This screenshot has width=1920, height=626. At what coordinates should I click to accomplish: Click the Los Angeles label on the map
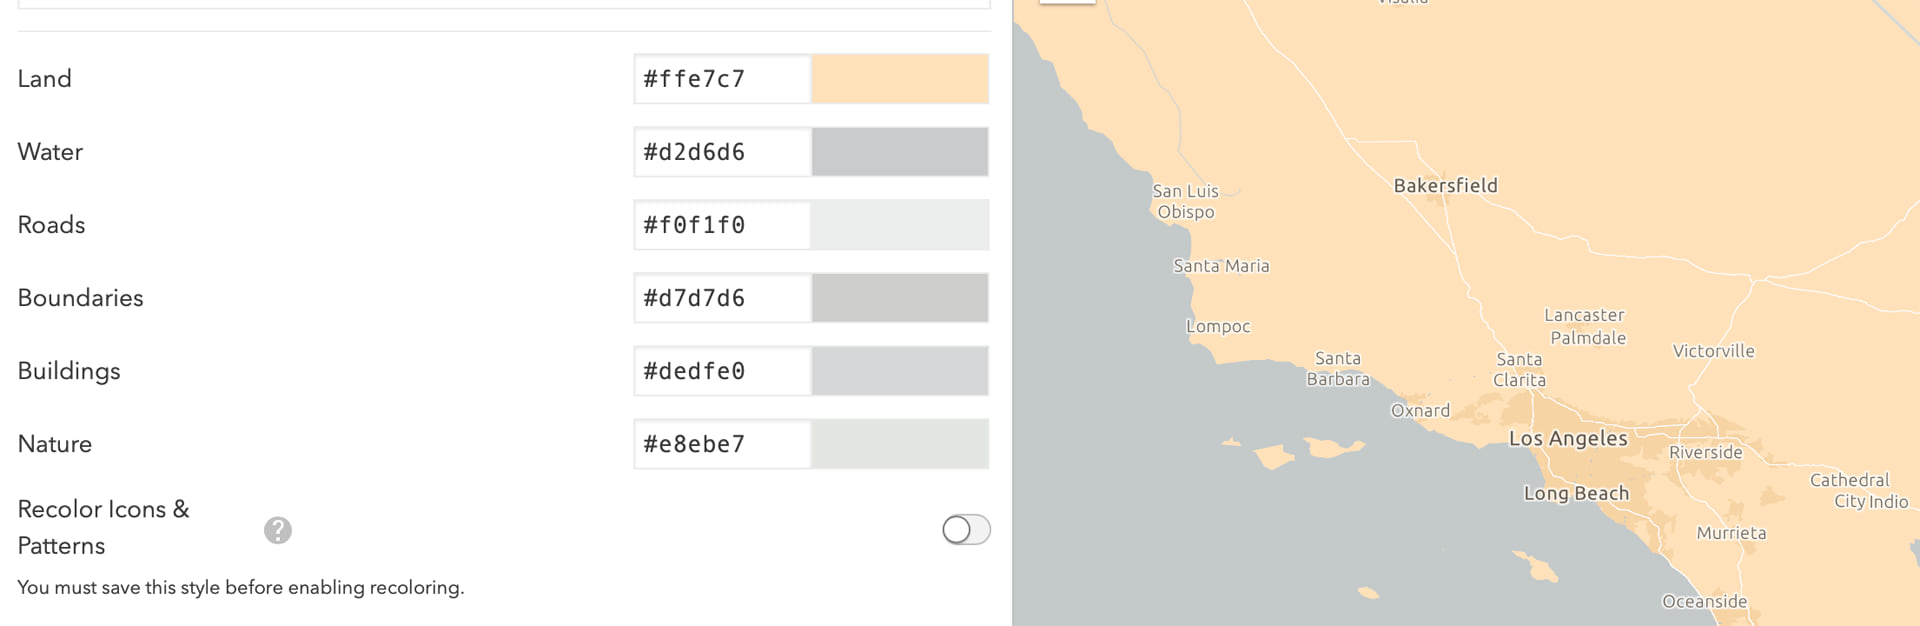(x=1568, y=438)
